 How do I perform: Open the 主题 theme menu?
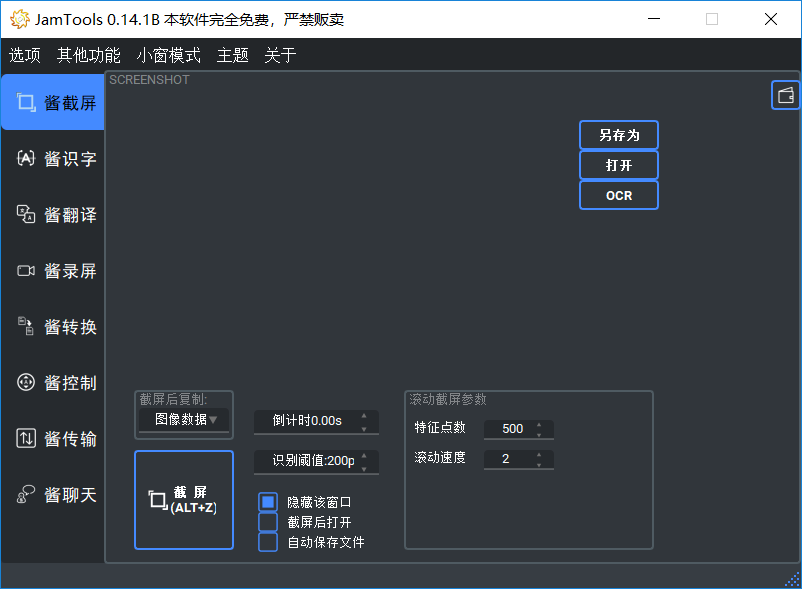pyautogui.click(x=231, y=55)
